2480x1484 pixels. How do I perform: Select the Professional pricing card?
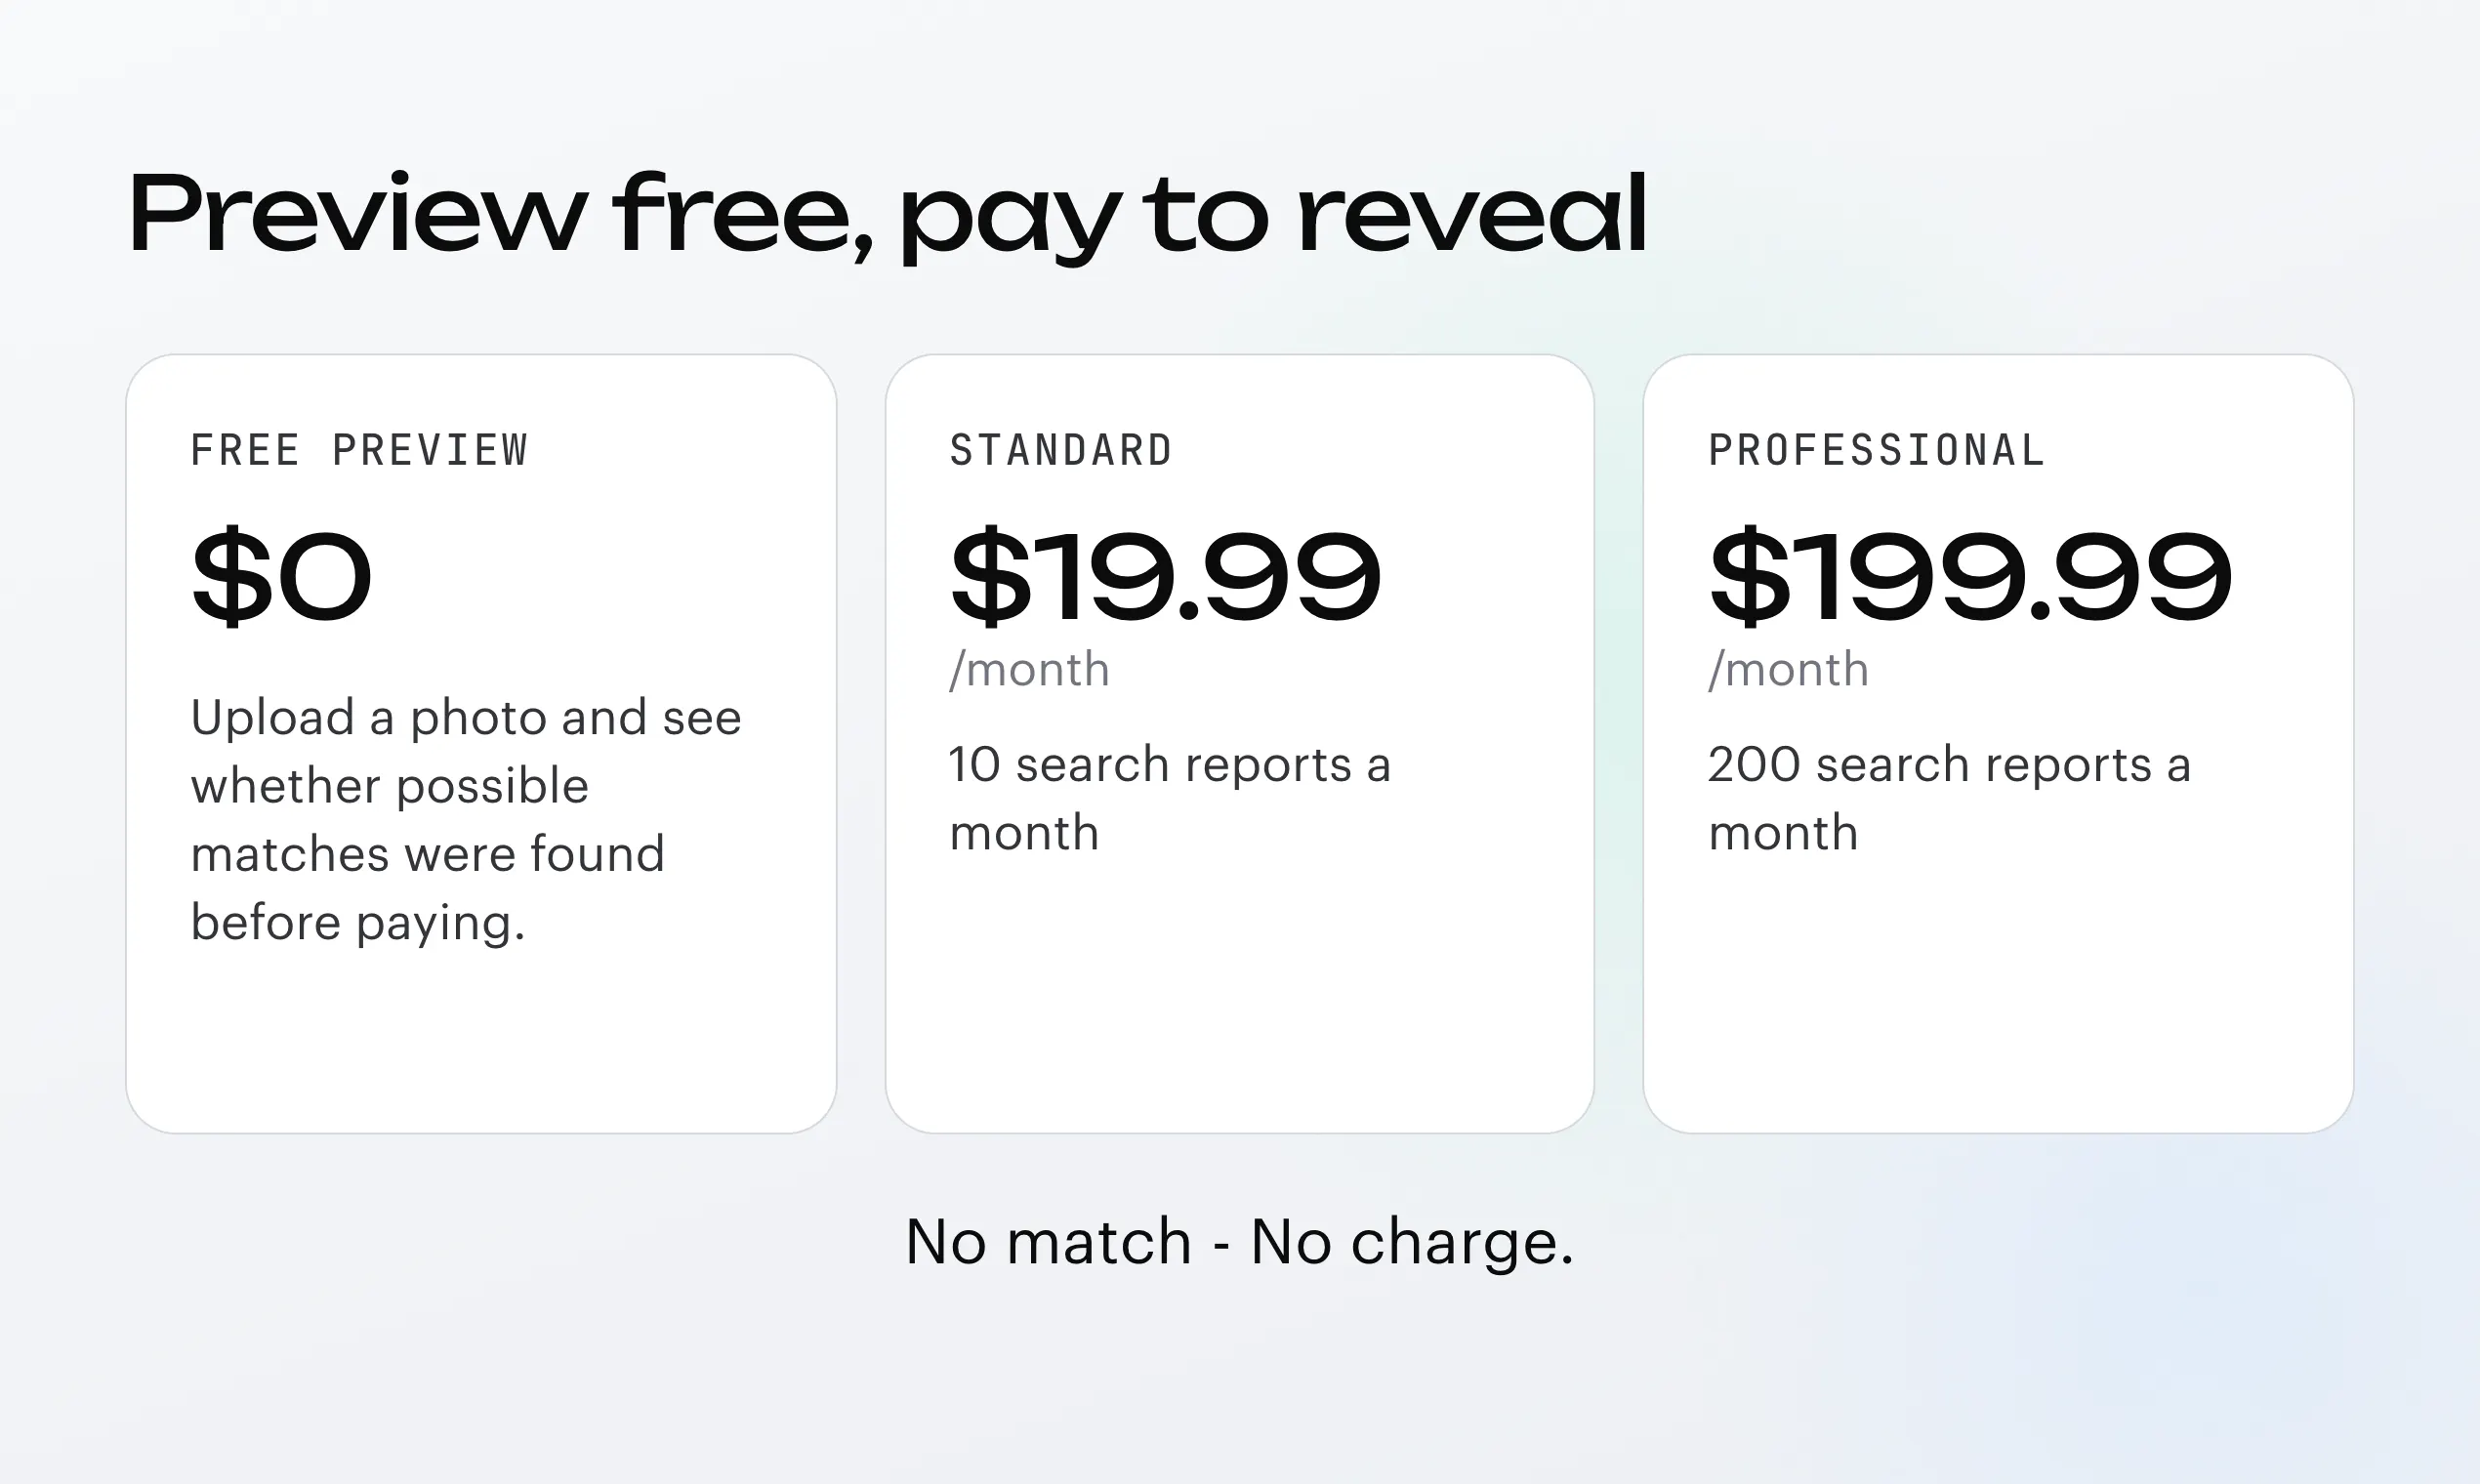pos(1998,743)
